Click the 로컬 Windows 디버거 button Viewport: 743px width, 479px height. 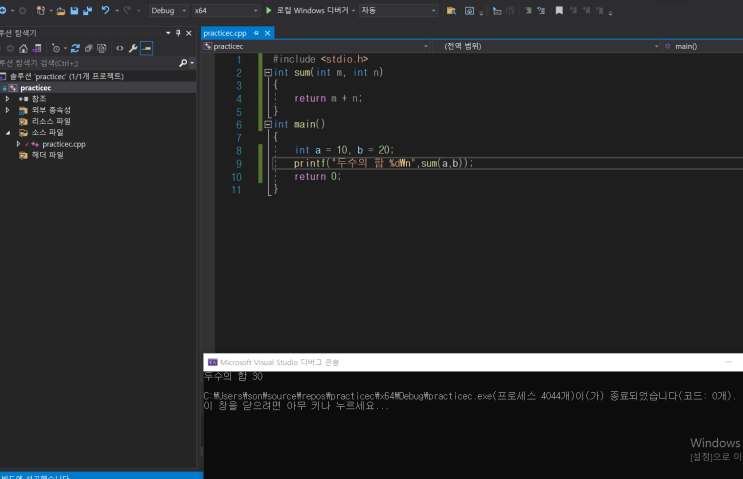point(312,10)
